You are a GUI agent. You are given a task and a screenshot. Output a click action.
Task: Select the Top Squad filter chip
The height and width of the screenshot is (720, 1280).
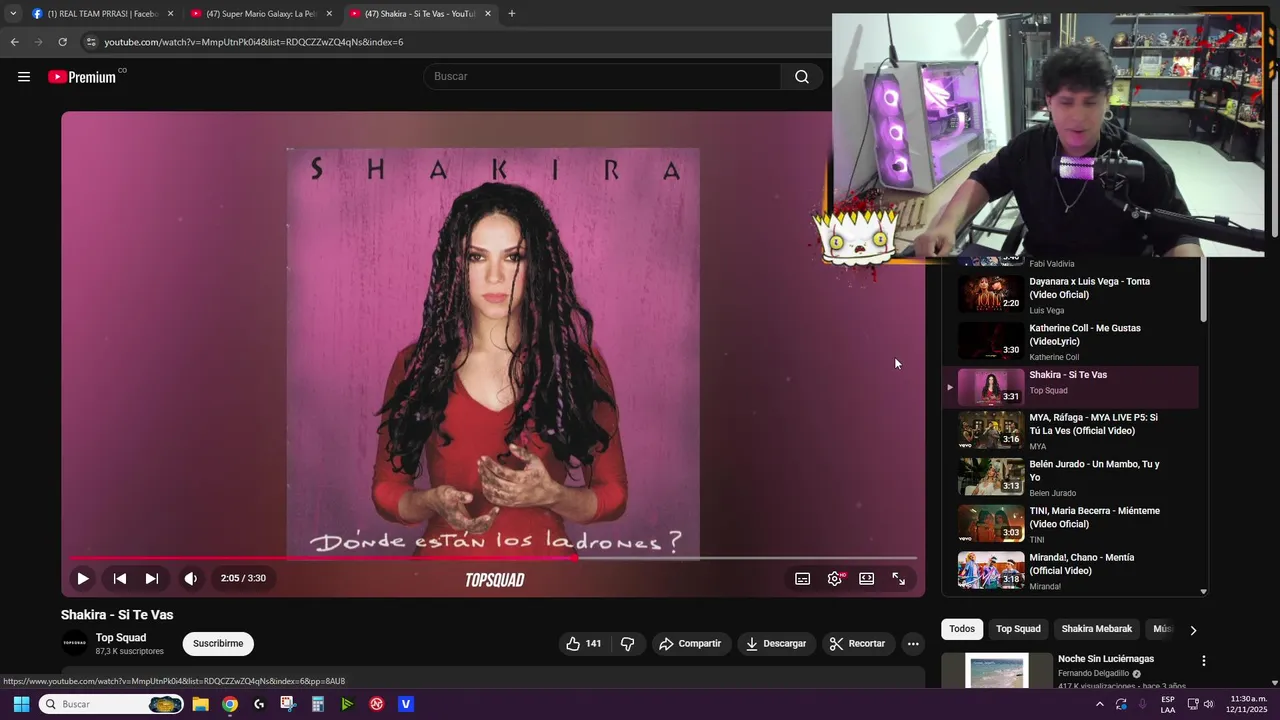[1018, 629]
